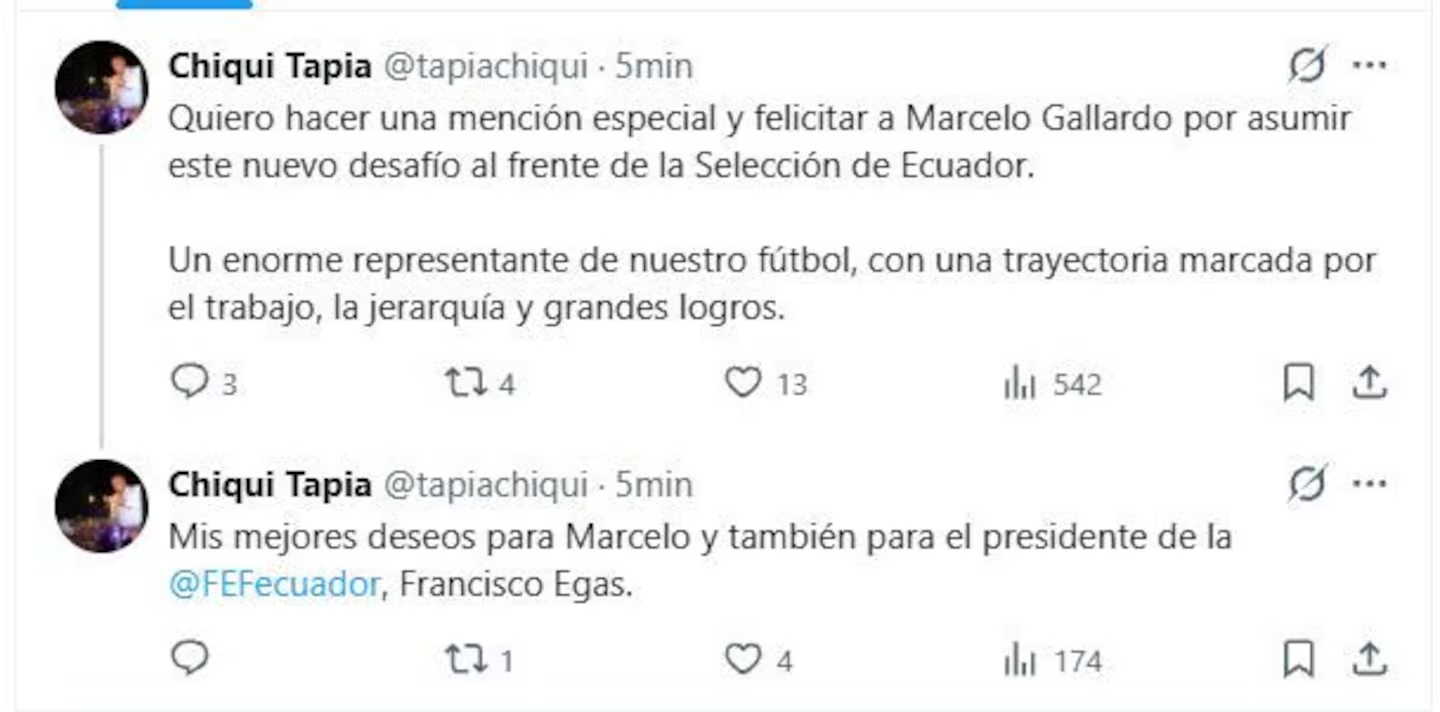Viewport: 1440px width, 712px height.
Task: Open the @FEFecuador mention link
Action: coord(275,585)
